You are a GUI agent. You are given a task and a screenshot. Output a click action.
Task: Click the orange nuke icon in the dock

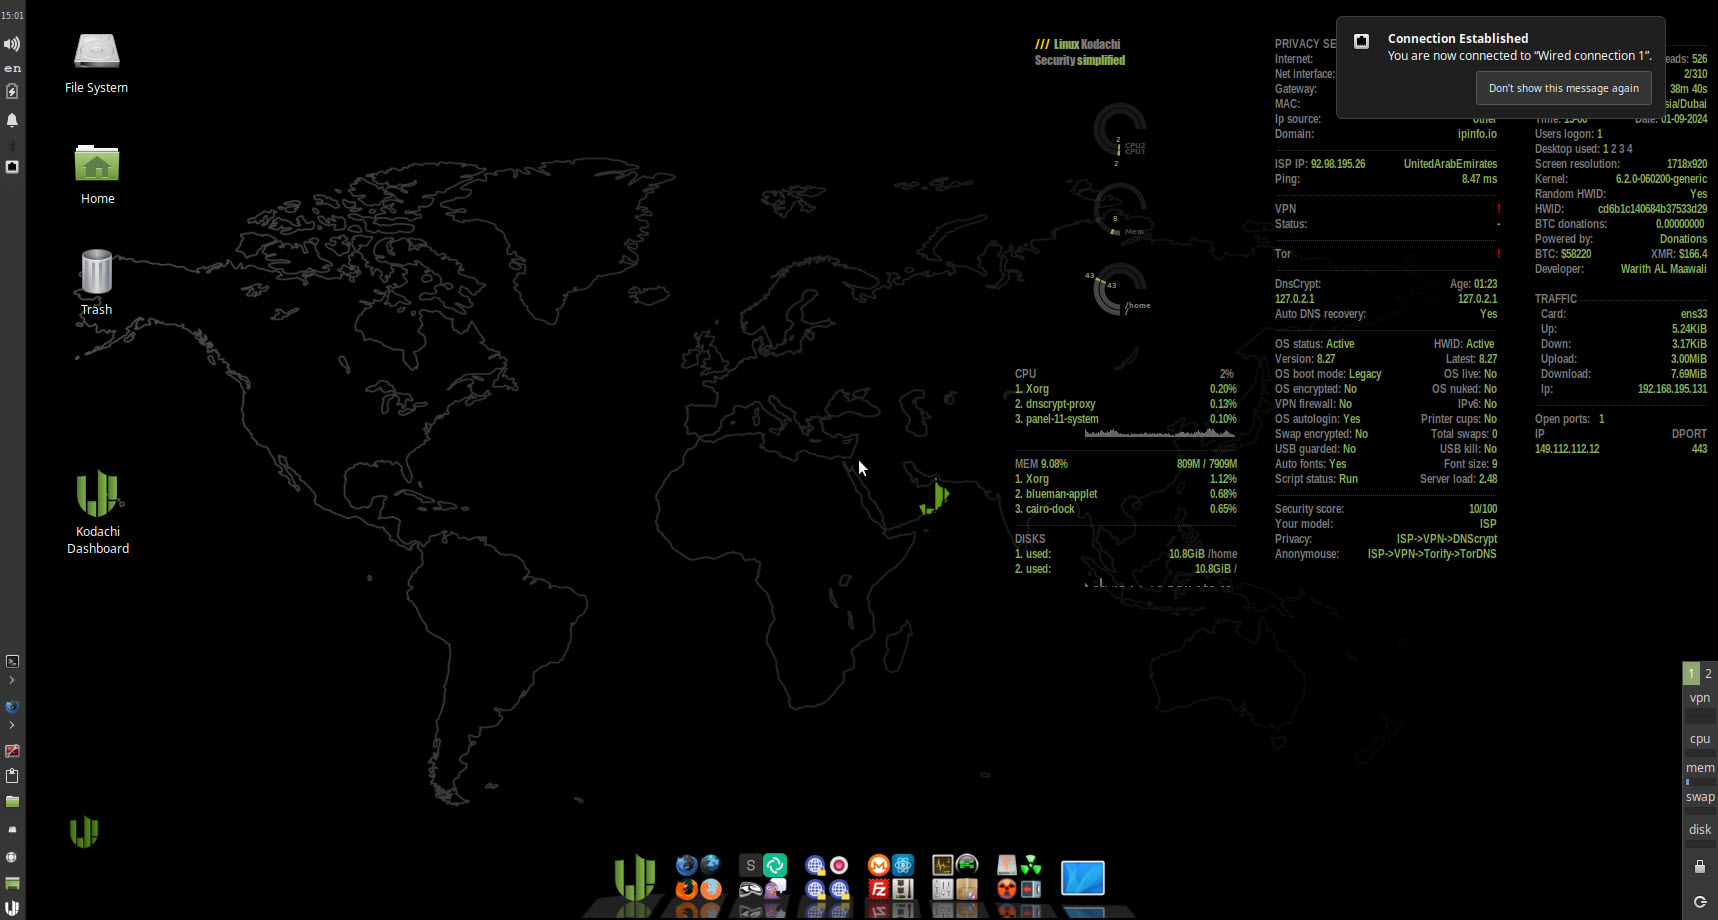point(1007,889)
